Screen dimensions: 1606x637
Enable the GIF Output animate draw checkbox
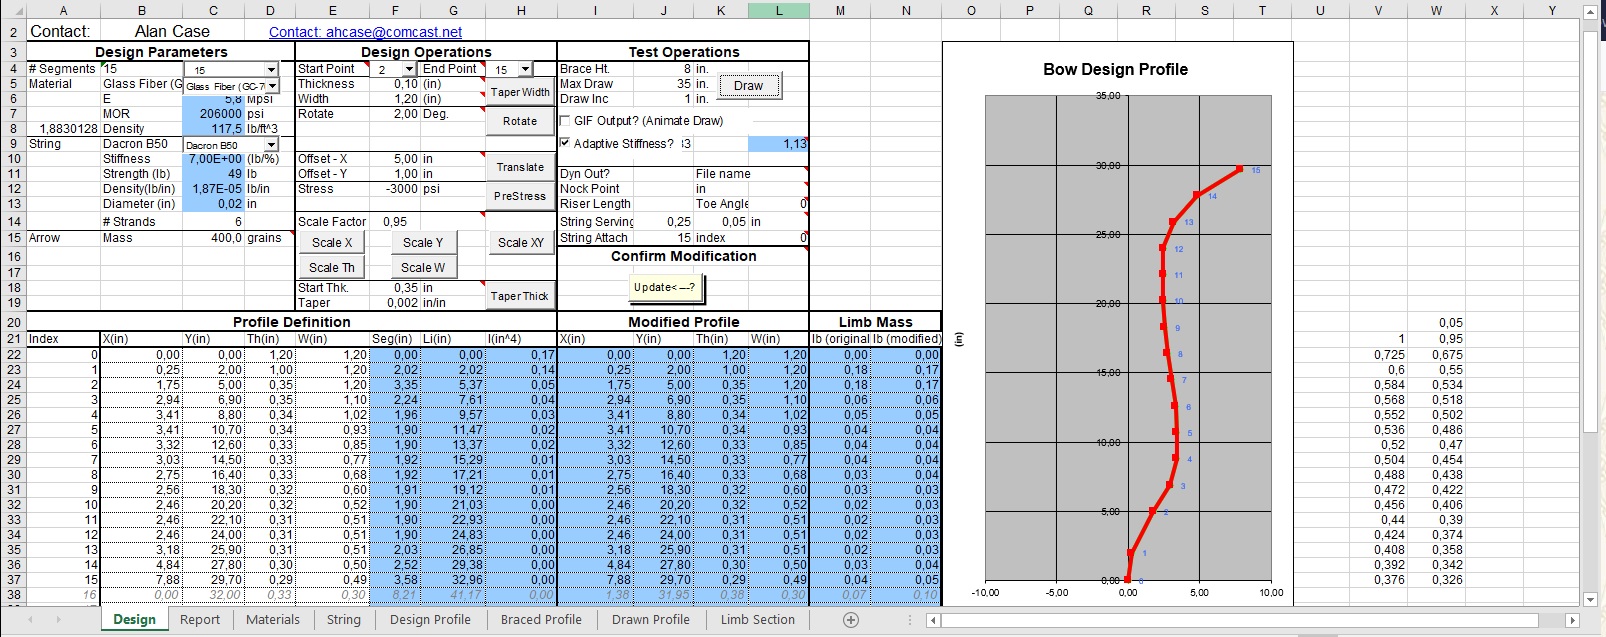pos(566,121)
